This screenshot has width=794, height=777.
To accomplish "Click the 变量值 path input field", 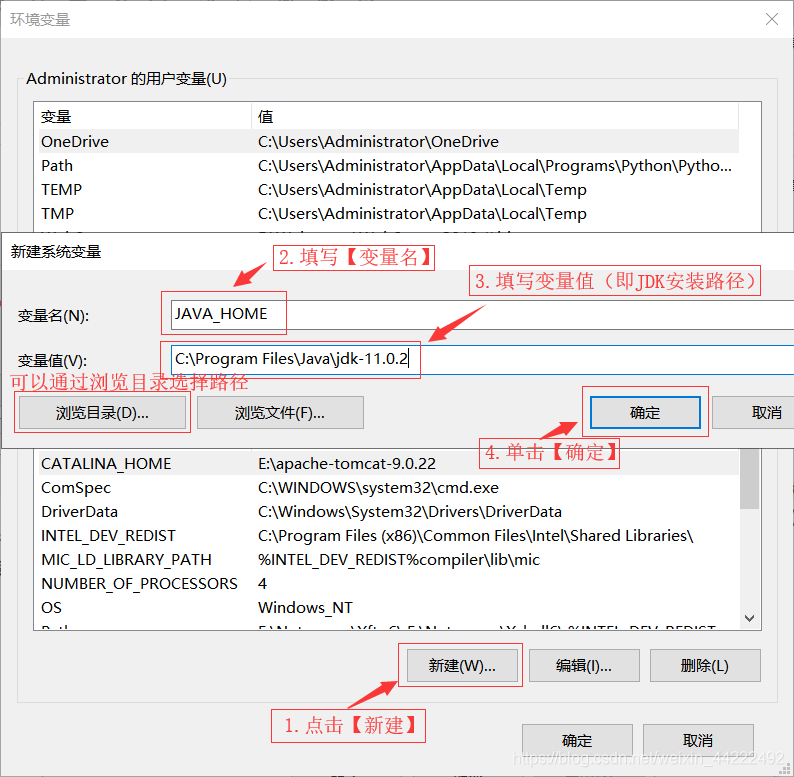I will coord(482,360).
